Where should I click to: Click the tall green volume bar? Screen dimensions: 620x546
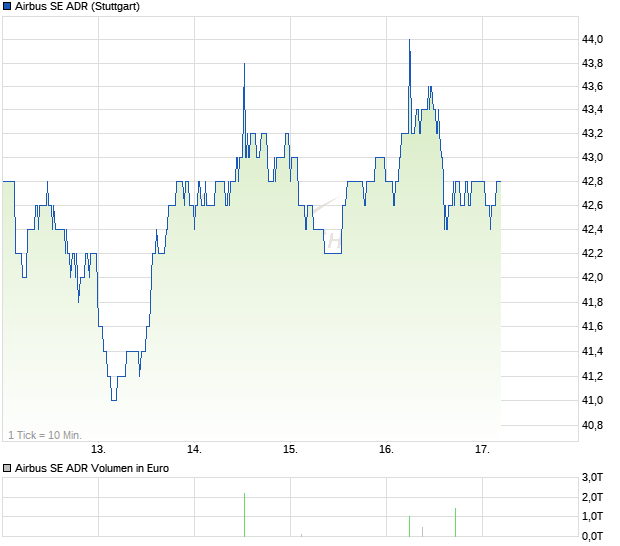pos(244,514)
